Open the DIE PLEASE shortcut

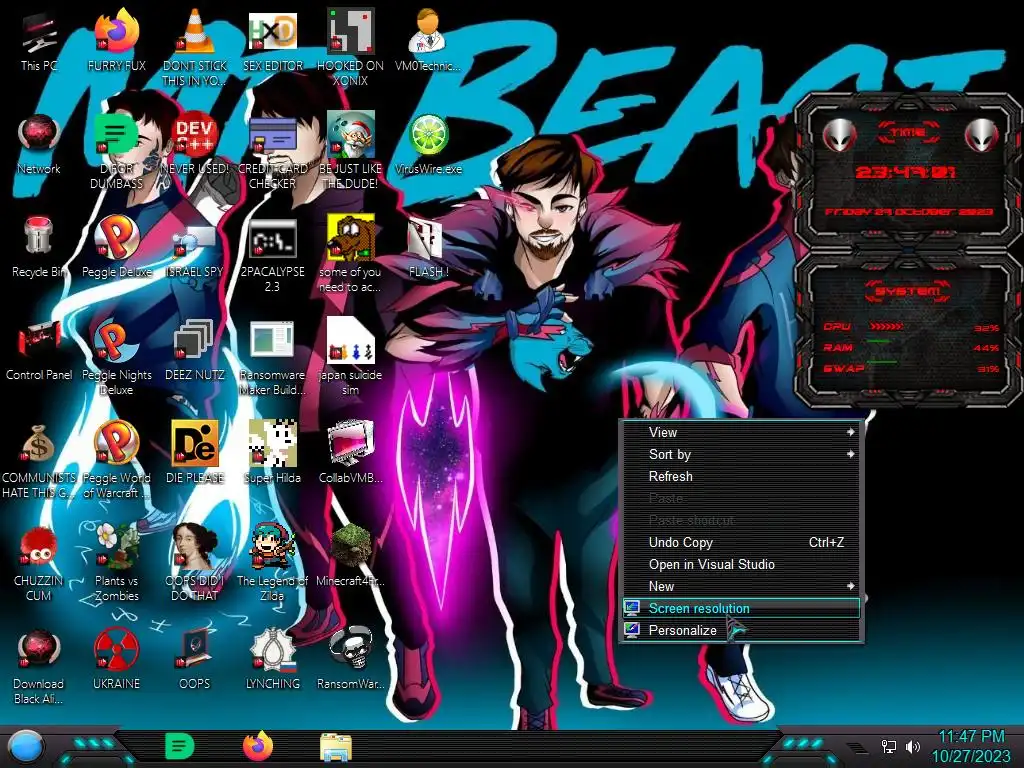pyautogui.click(x=195, y=444)
